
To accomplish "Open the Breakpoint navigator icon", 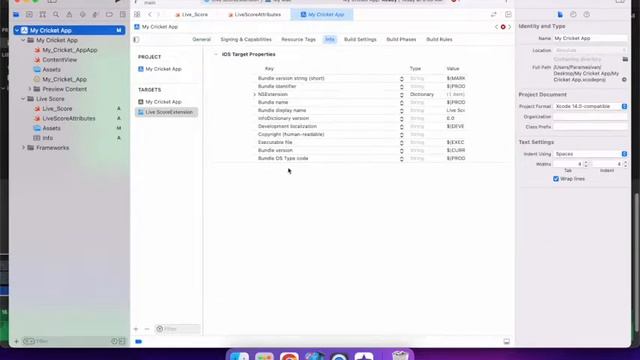I will coord(109,14).
